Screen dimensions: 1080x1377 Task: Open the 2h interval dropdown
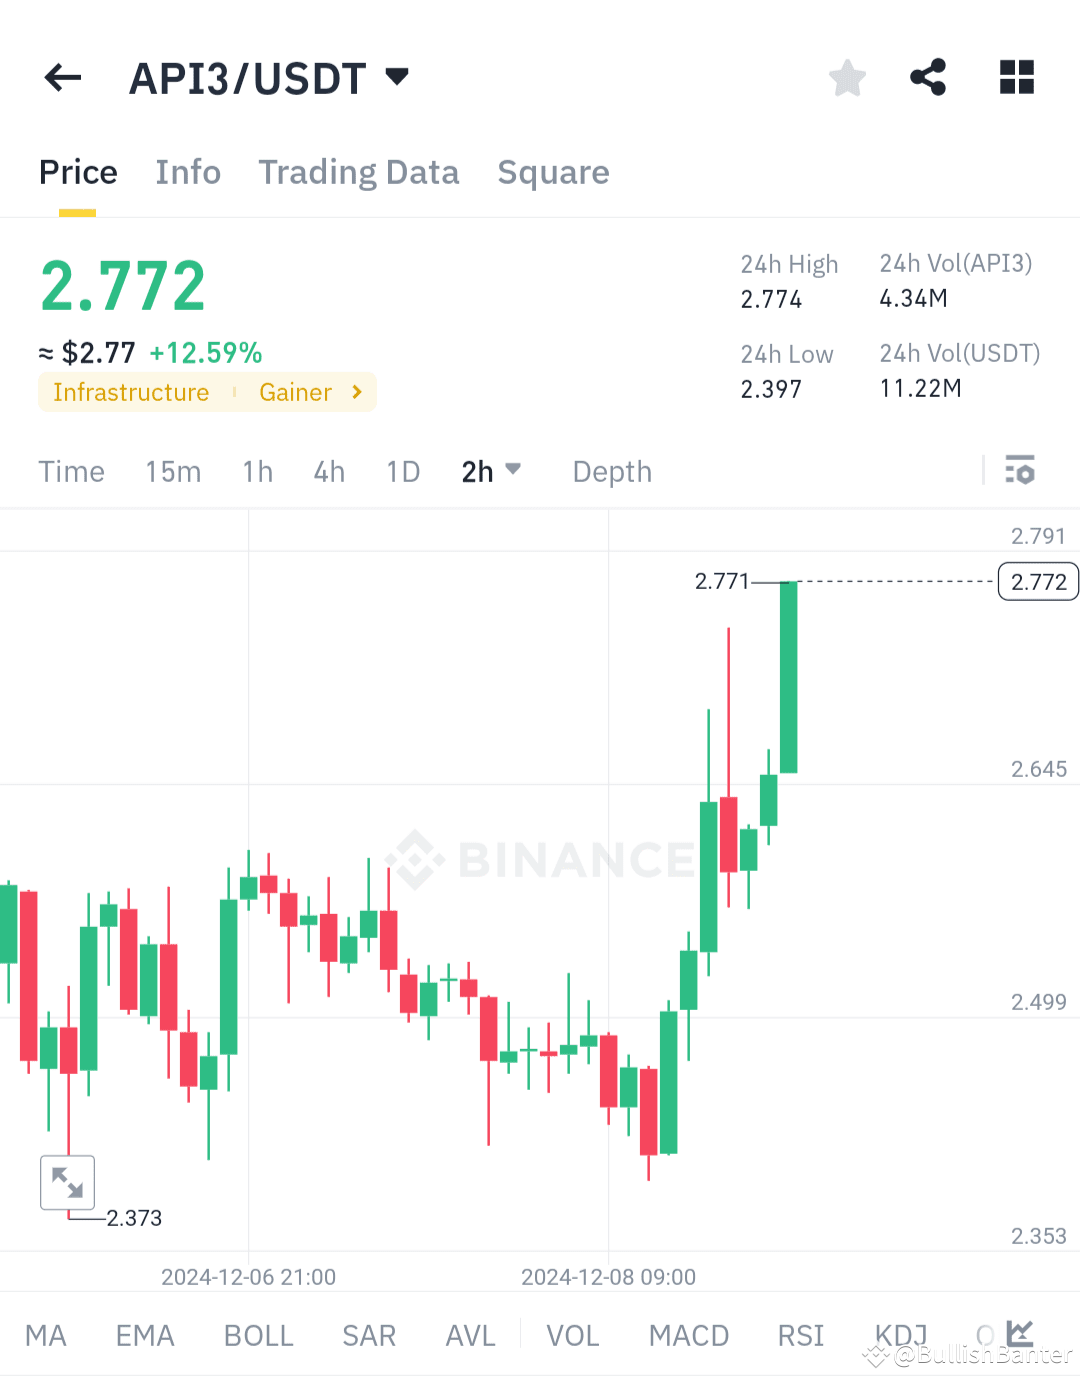tap(491, 470)
